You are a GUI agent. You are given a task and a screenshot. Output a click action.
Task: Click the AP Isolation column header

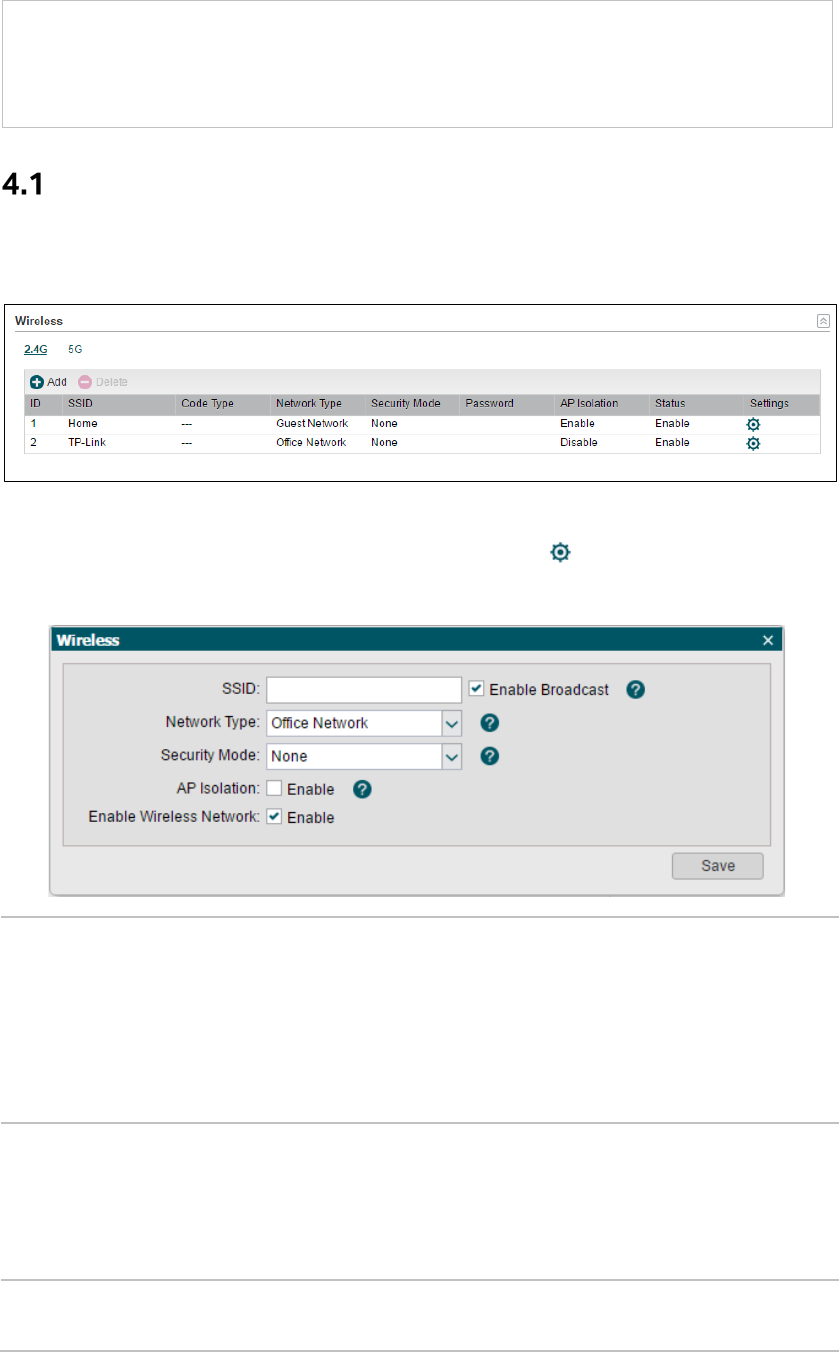click(x=589, y=404)
